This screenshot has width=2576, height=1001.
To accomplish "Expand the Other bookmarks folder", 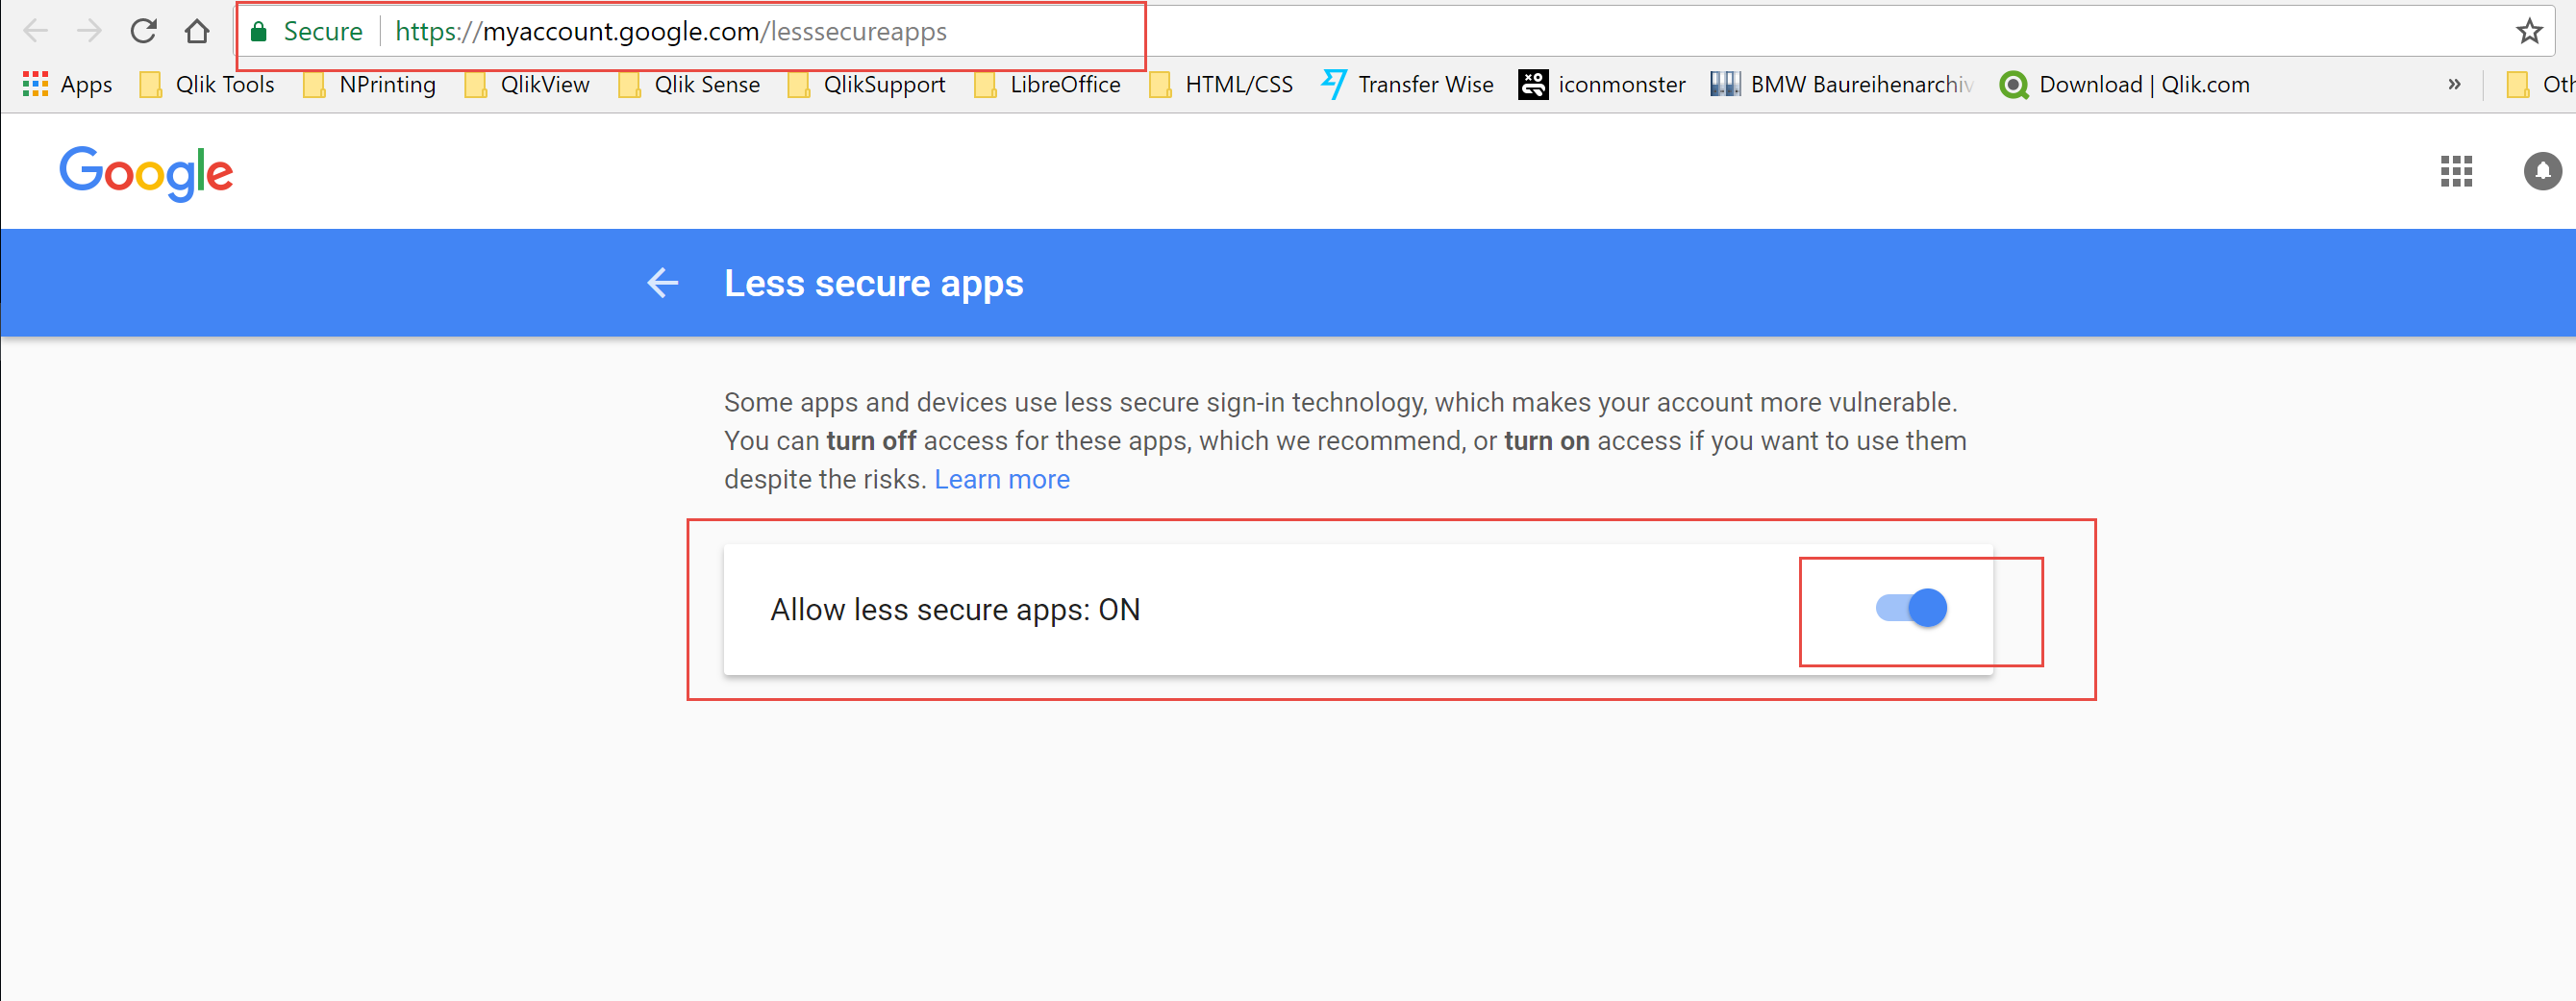I will point(2540,85).
